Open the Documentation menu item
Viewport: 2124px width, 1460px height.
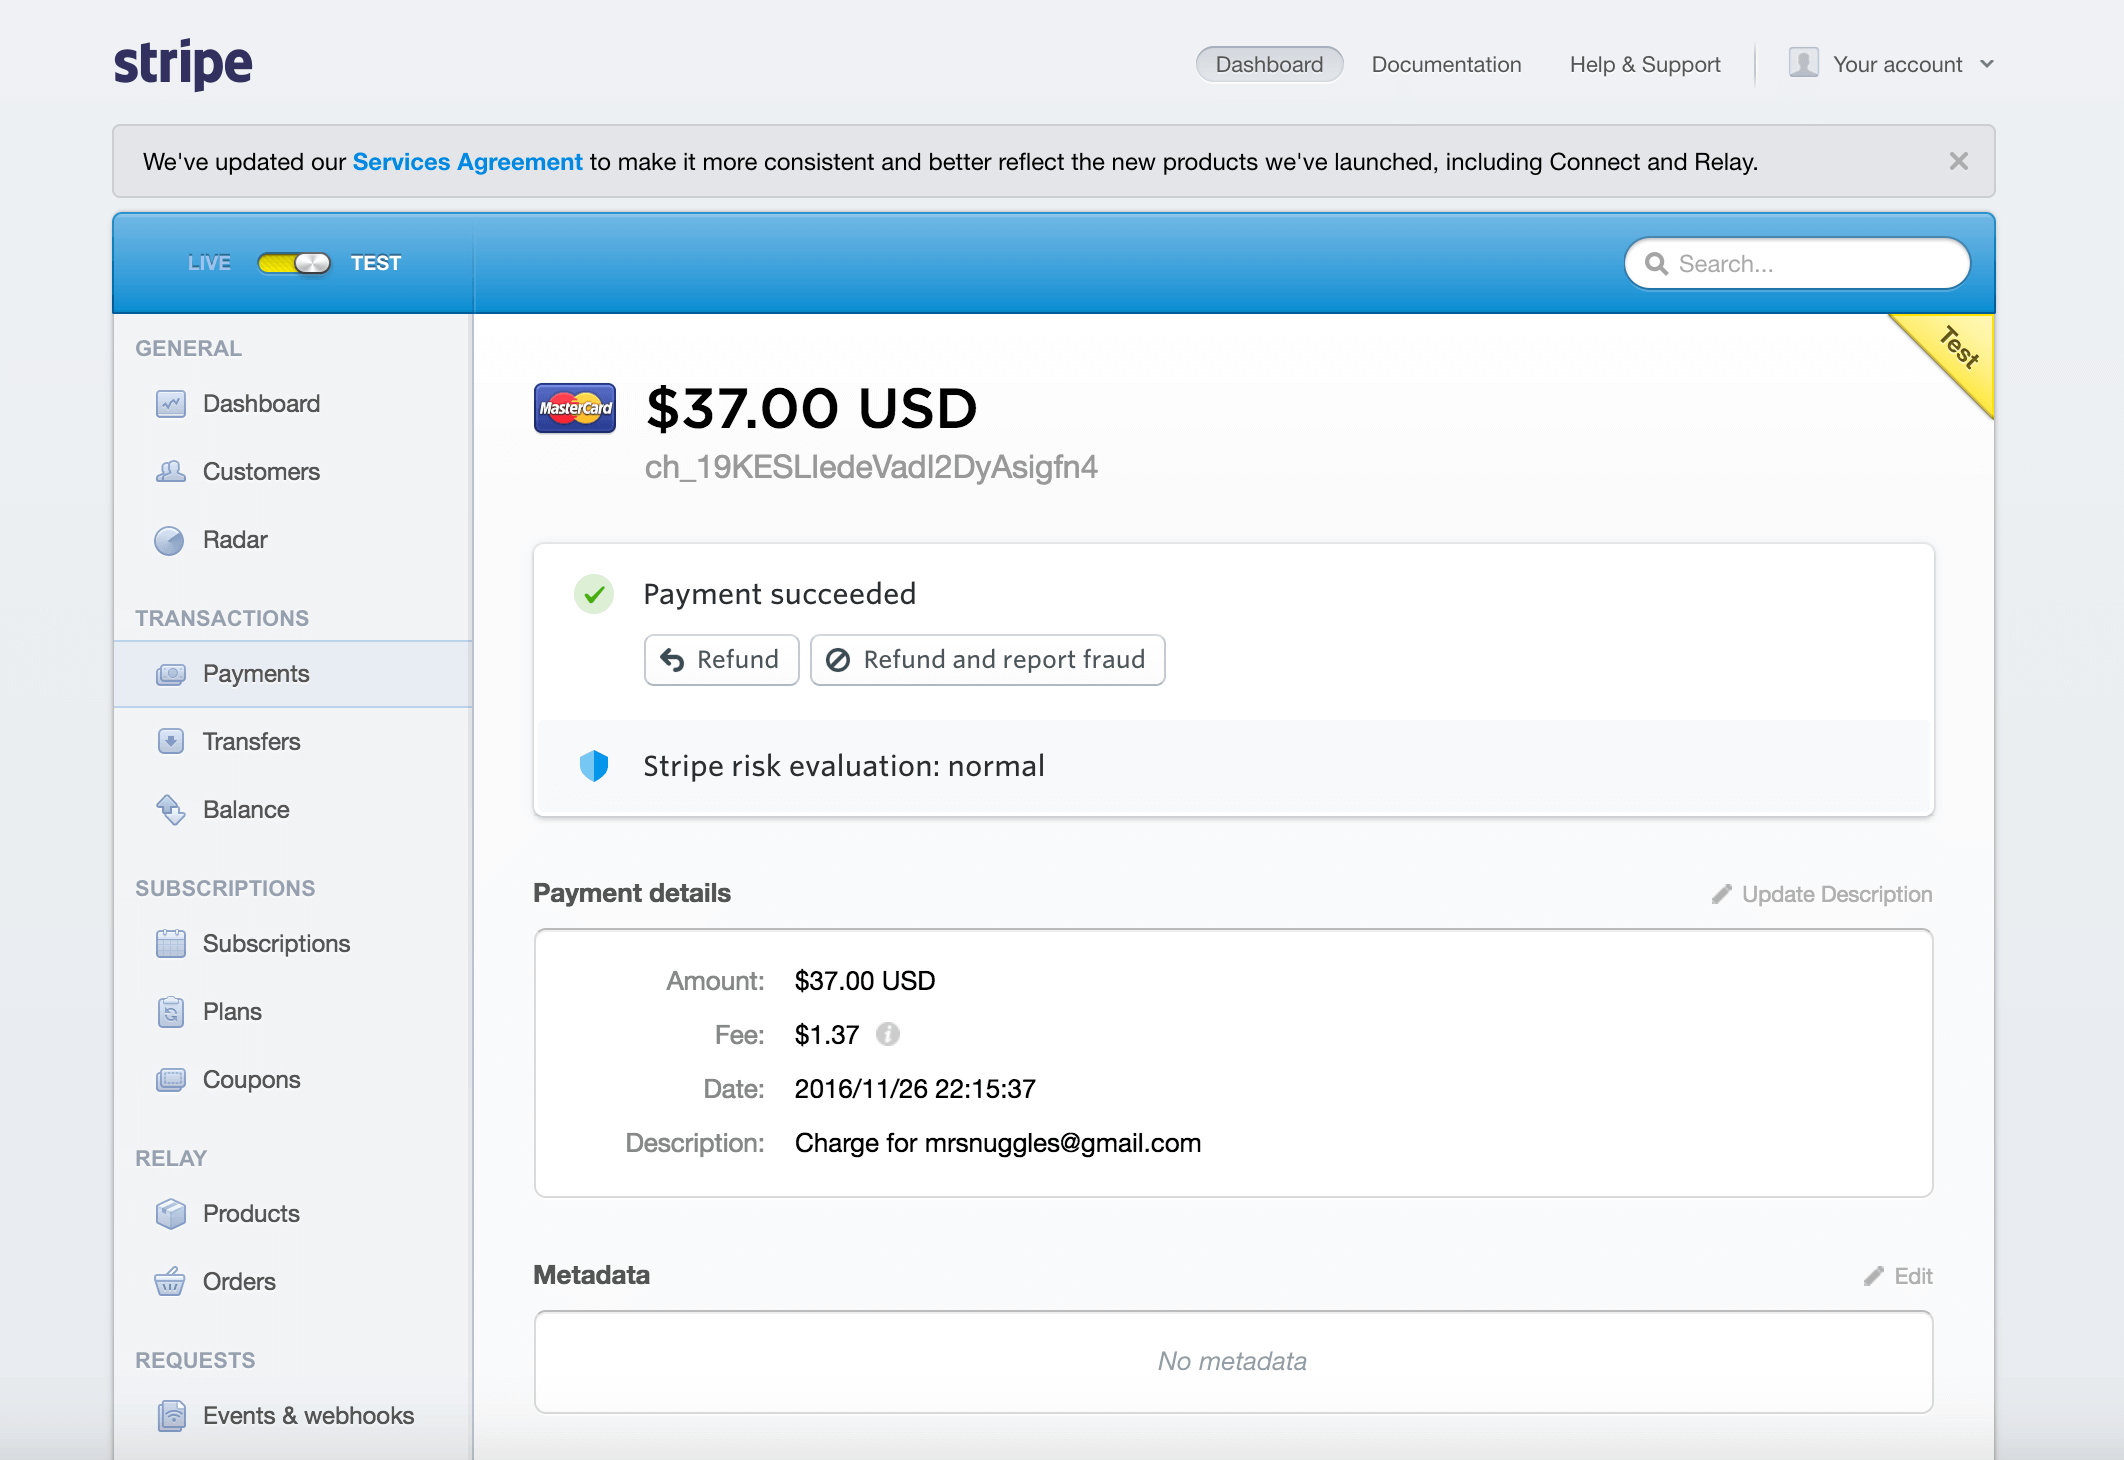[1446, 64]
